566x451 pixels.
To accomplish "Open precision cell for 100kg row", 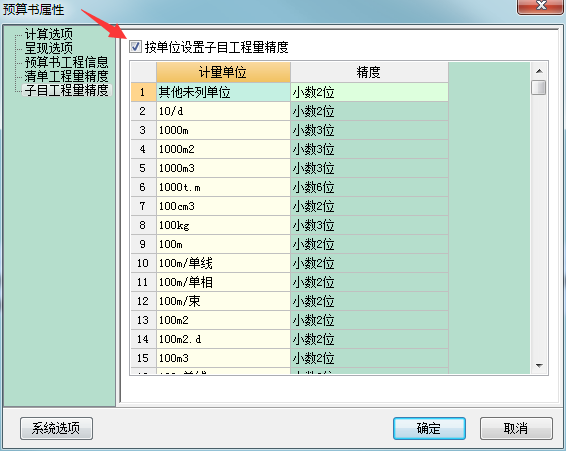I will 369,225.
